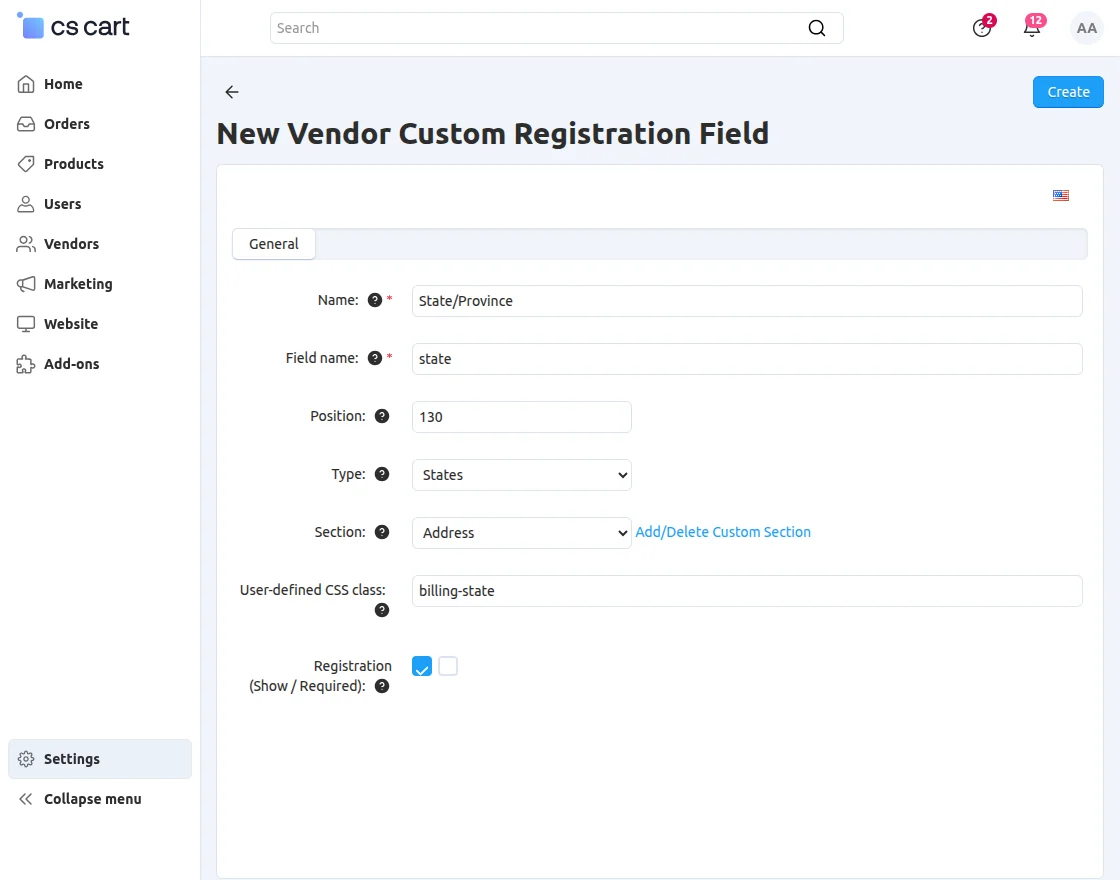
Task: Show help tooltip for Position
Action: tap(382, 416)
